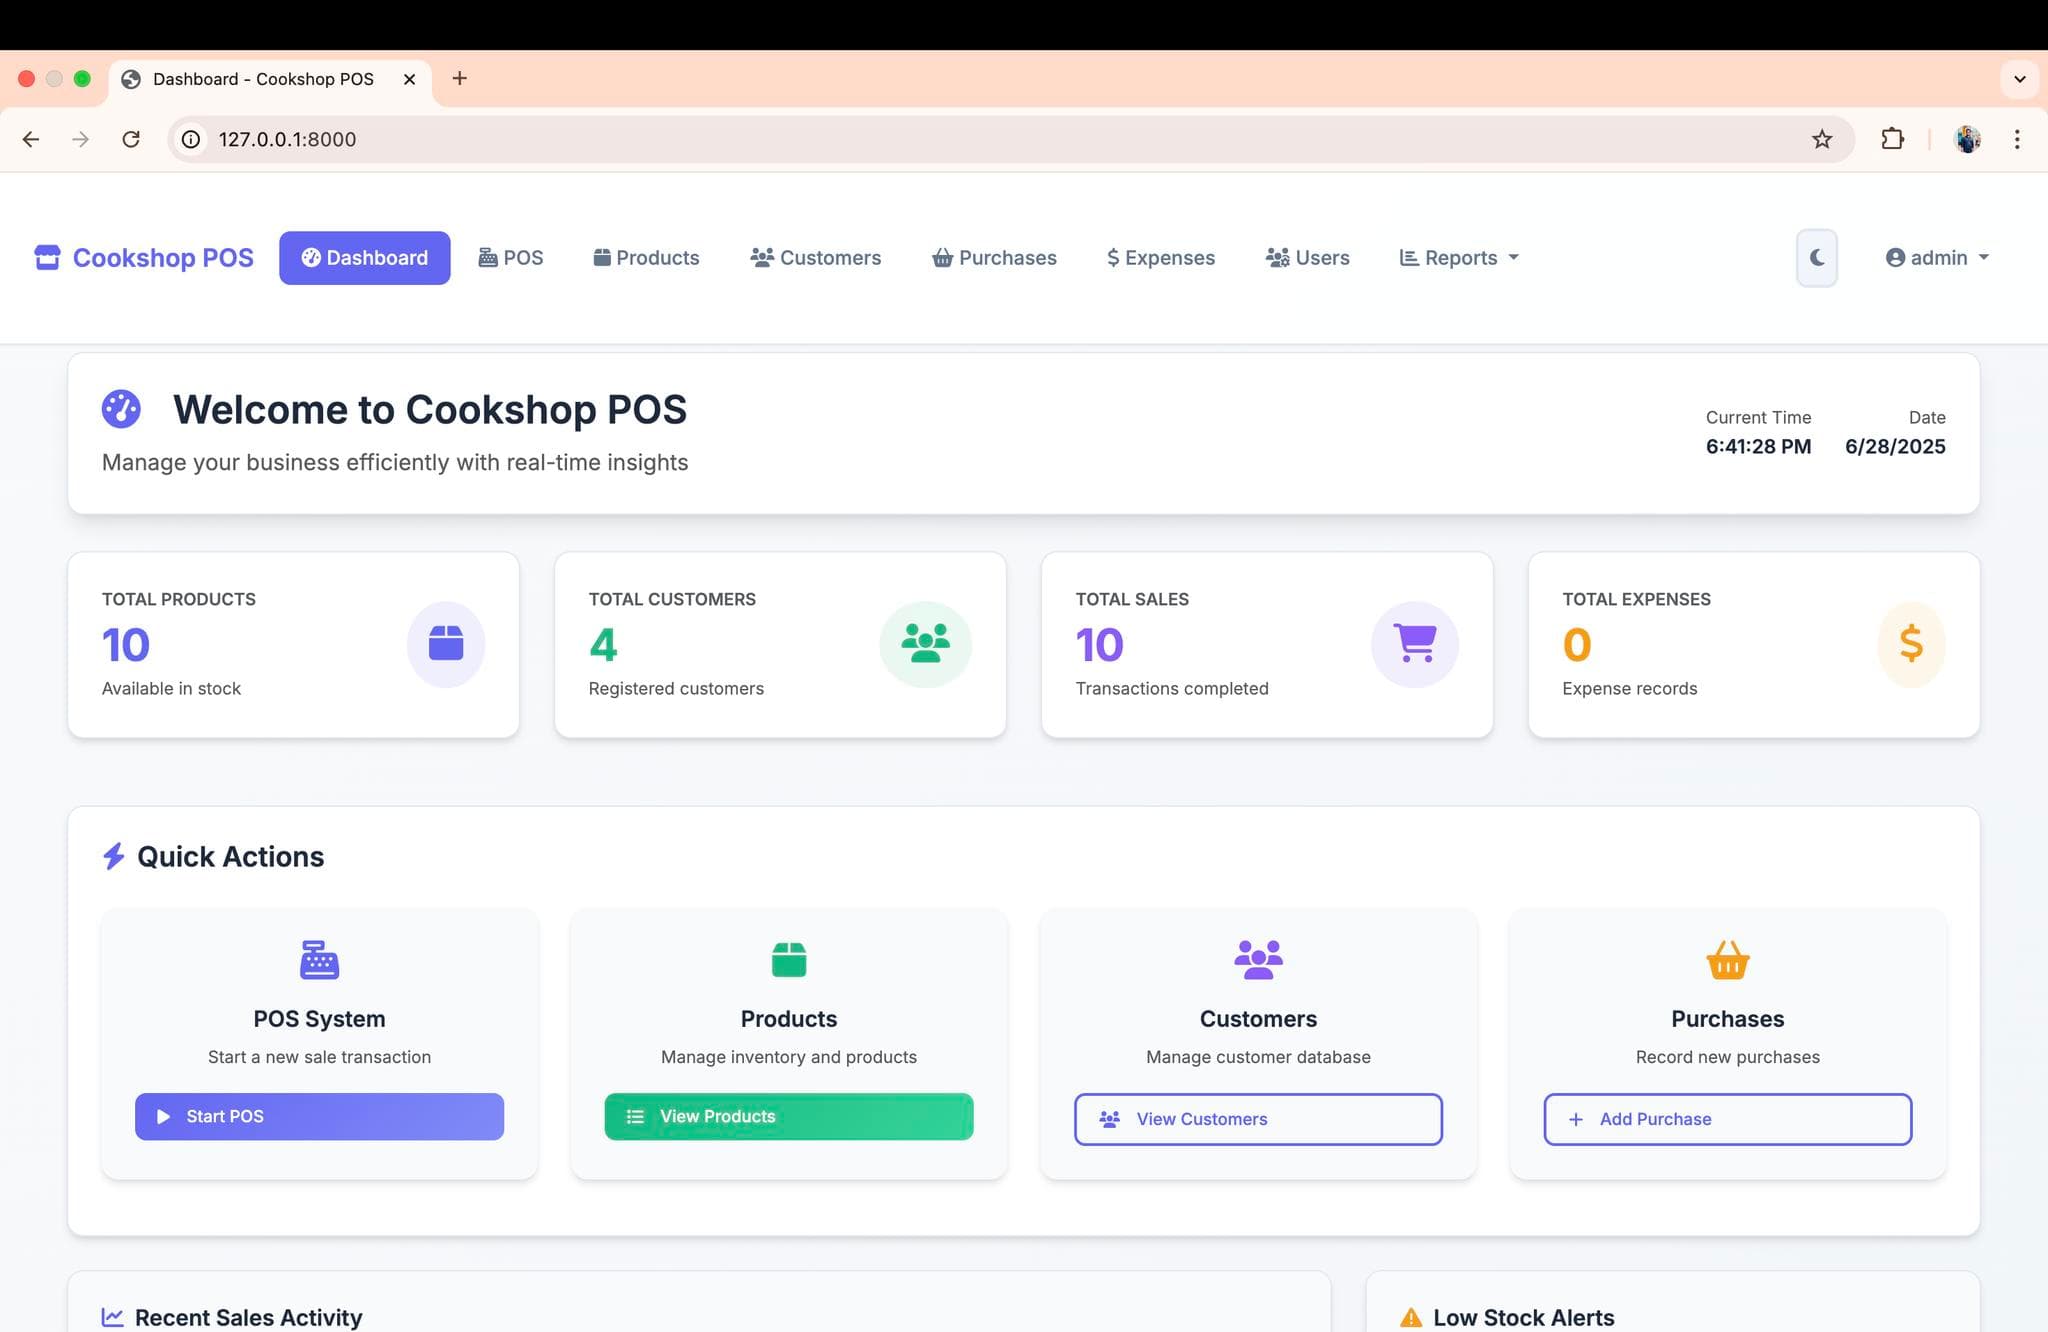Open the Customers nav item

coord(816,258)
